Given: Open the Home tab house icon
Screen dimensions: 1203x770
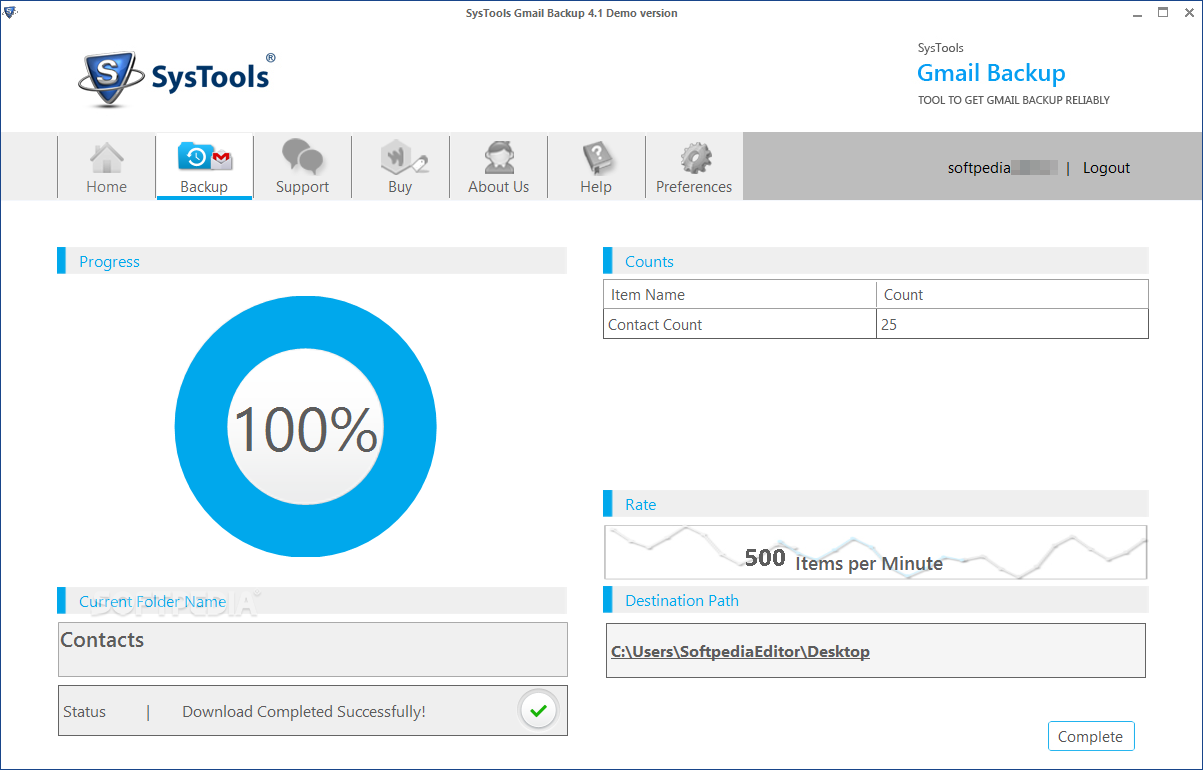Looking at the screenshot, I should tap(106, 158).
